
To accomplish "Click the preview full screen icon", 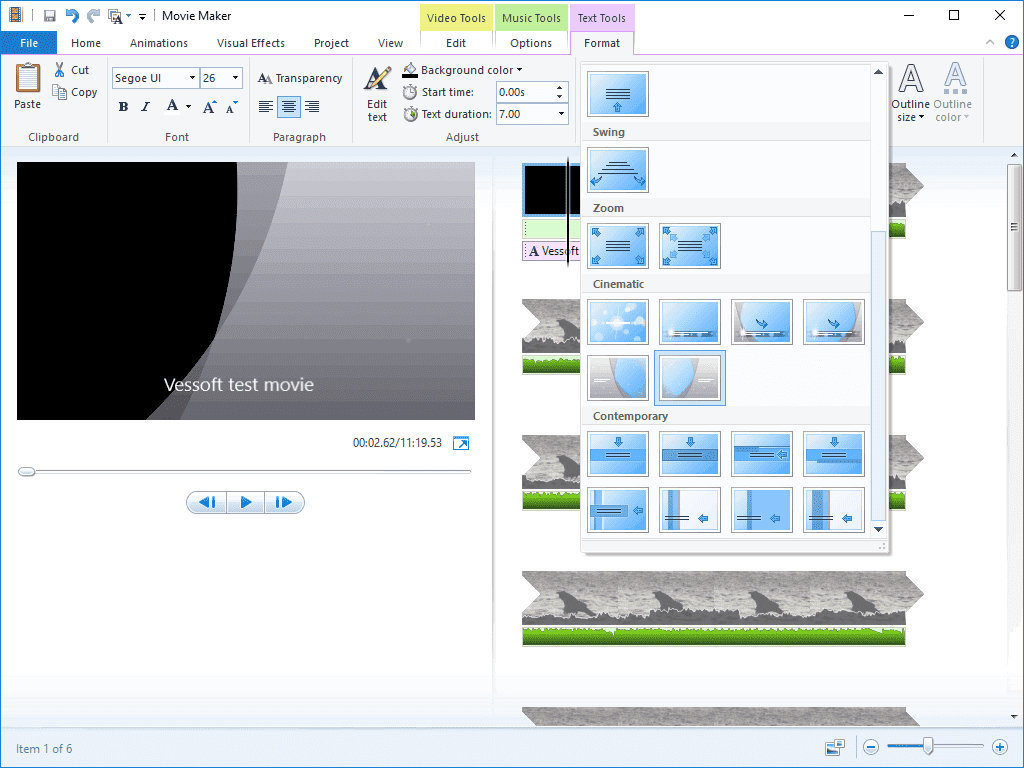I will [x=461, y=443].
